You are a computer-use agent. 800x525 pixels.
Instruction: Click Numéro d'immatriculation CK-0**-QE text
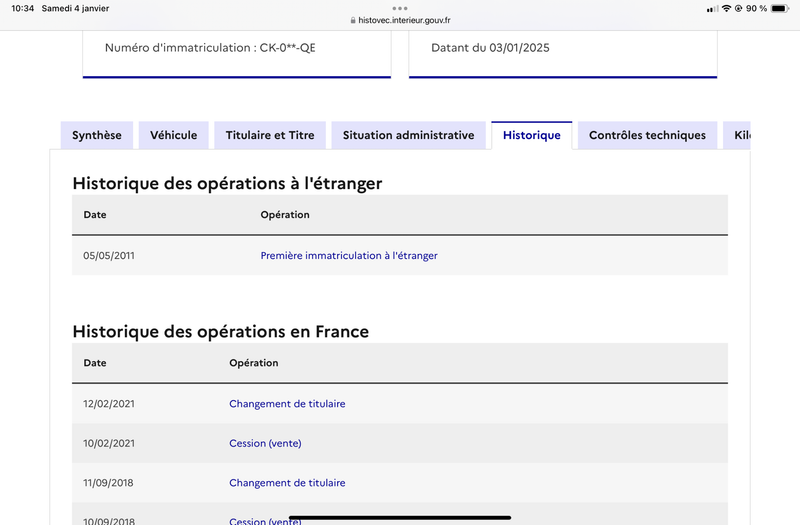[x=210, y=48]
